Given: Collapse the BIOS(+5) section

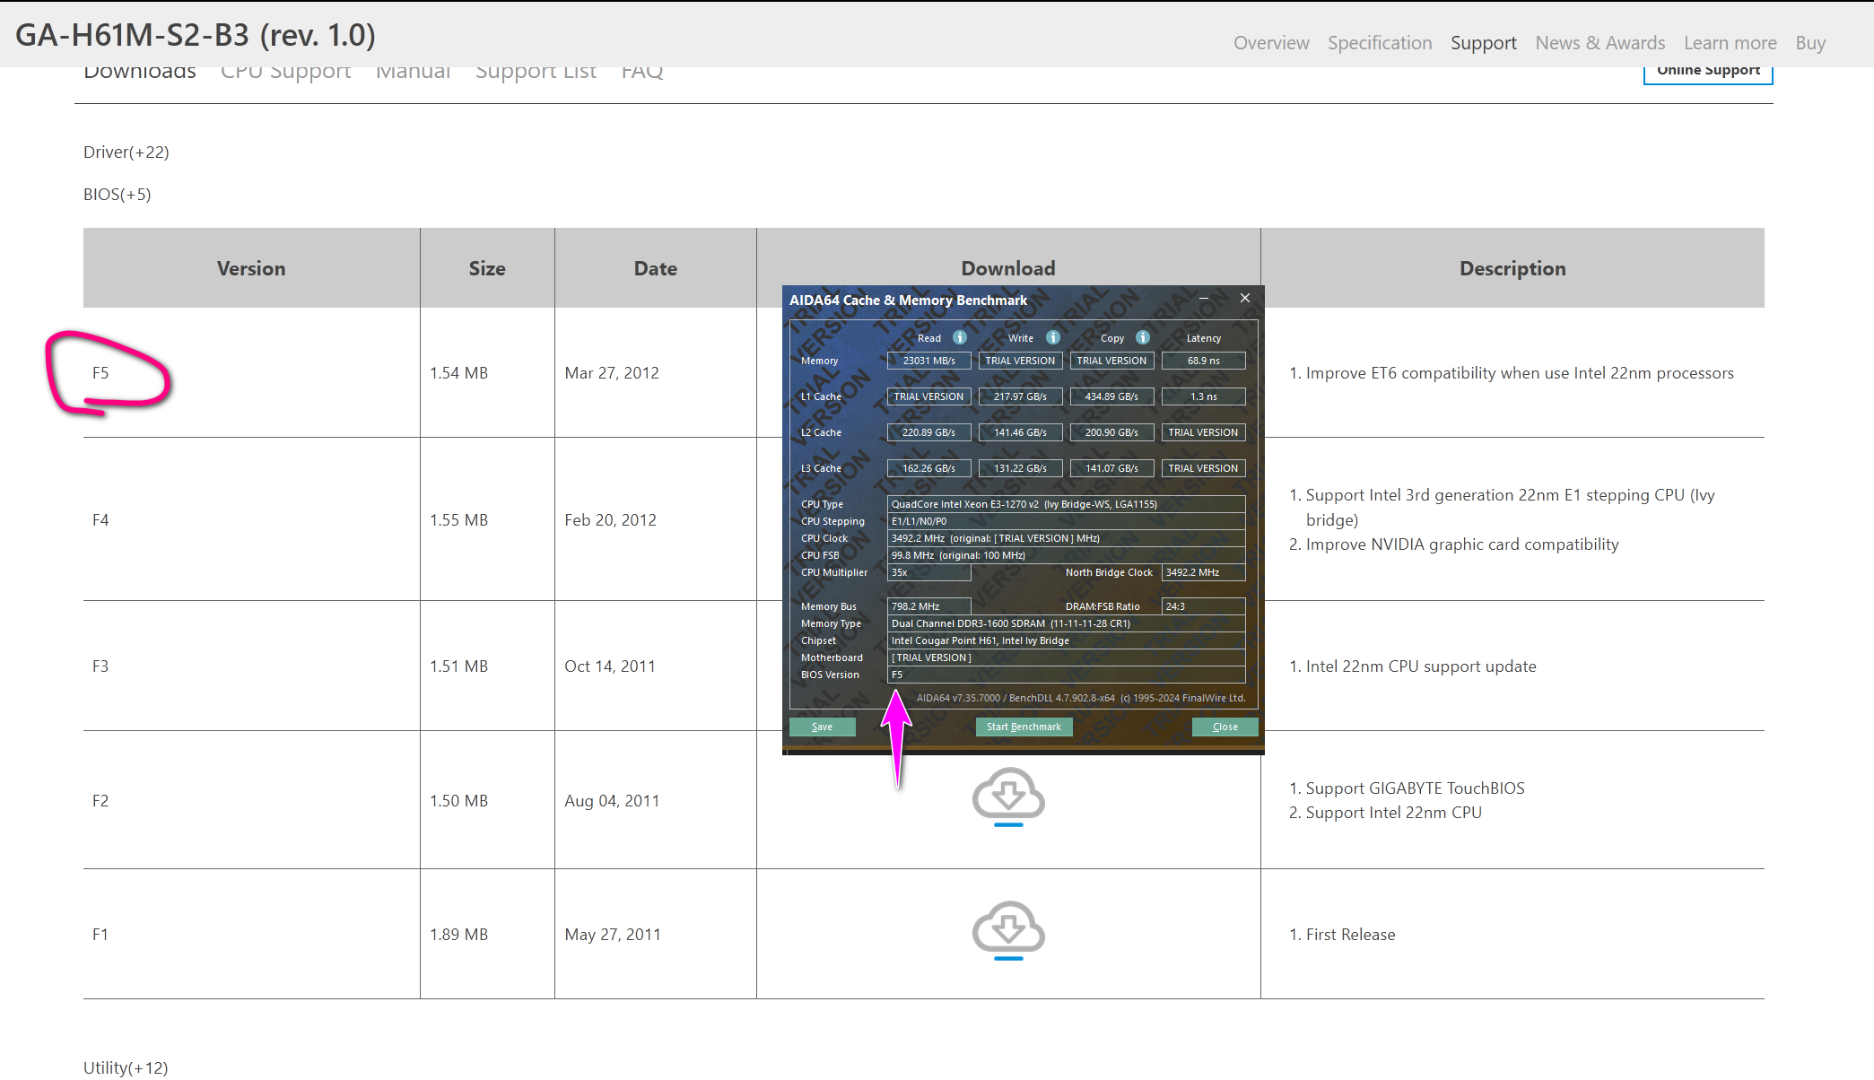Looking at the screenshot, I should tap(117, 194).
